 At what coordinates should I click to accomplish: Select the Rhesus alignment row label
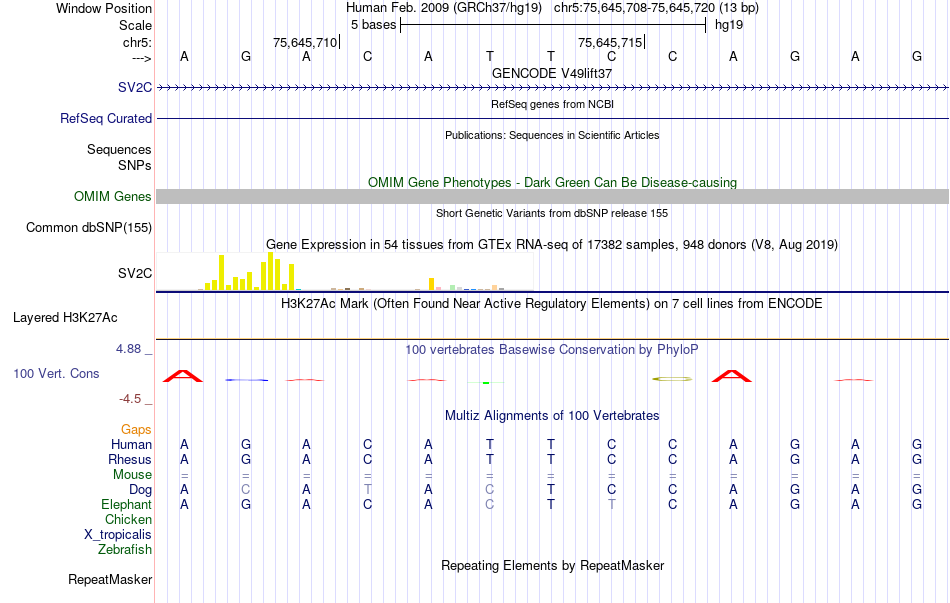(x=130, y=459)
